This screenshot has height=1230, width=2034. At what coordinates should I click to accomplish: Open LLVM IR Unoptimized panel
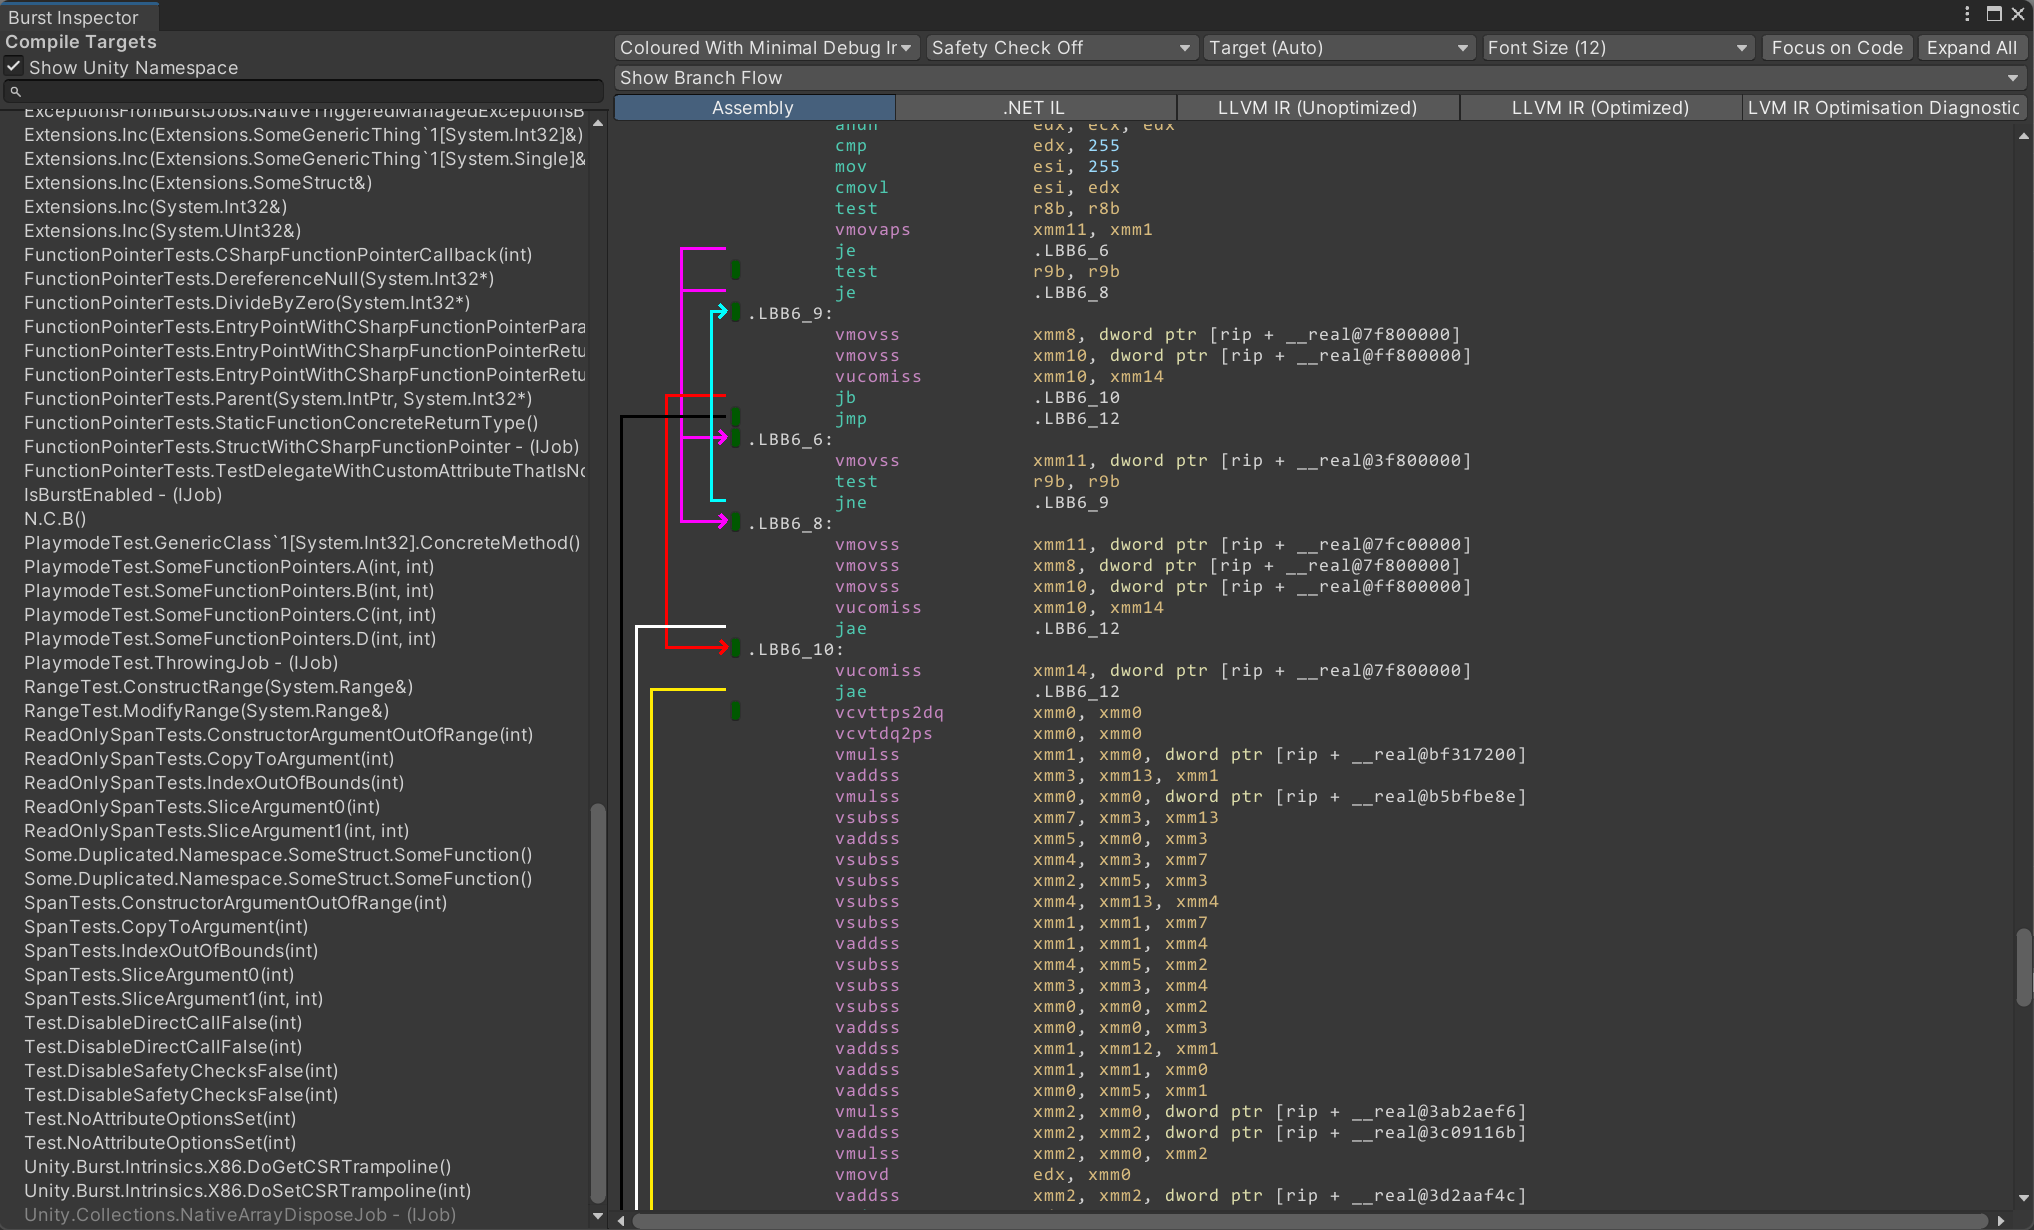[1315, 106]
